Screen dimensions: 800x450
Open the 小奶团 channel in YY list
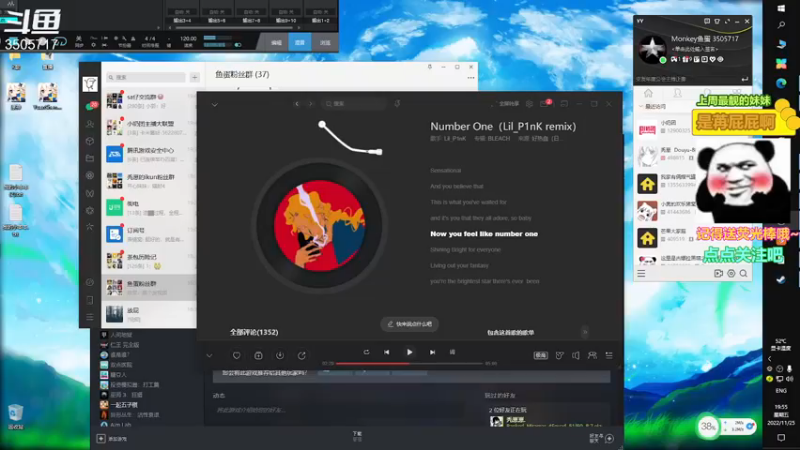(x=668, y=127)
